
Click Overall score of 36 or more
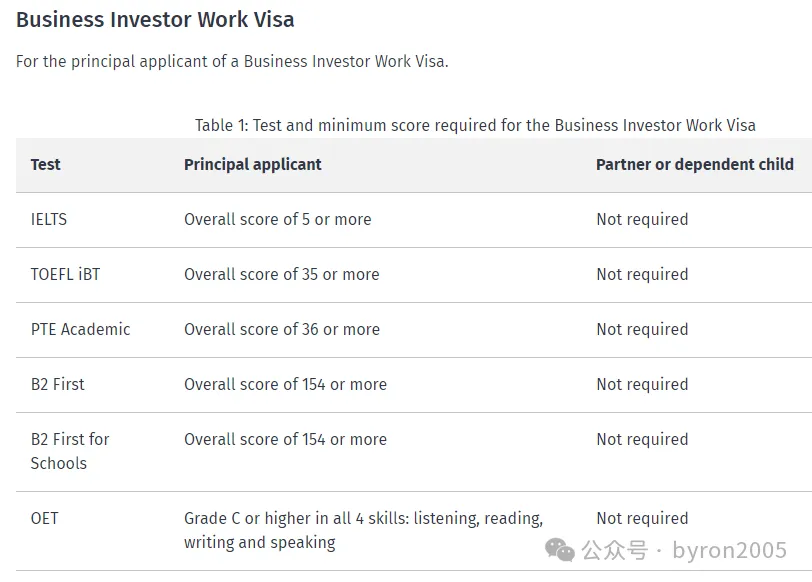[x=282, y=329]
